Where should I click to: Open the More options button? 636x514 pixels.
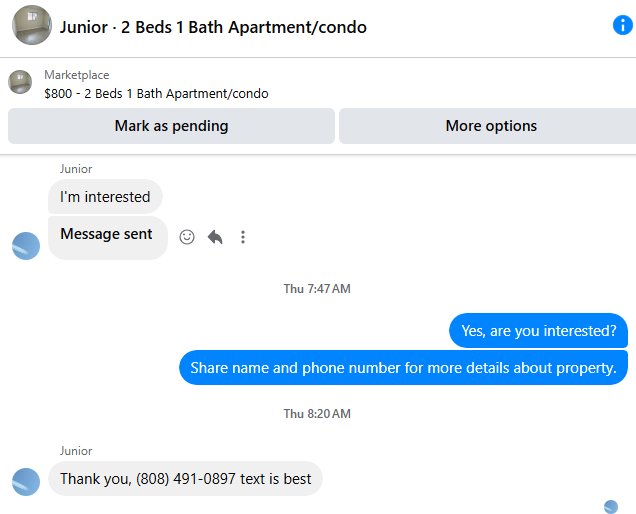(x=489, y=126)
